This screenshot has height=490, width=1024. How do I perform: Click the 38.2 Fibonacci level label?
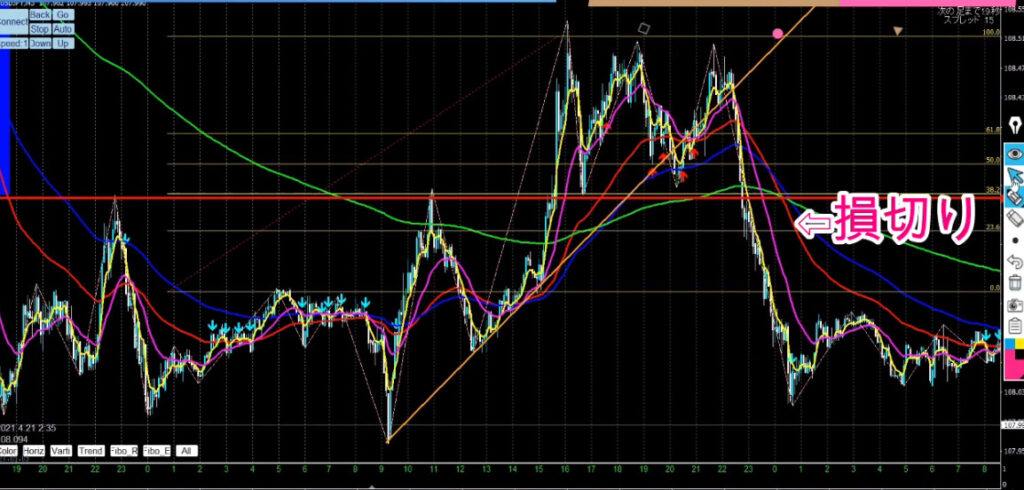coord(993,189)
